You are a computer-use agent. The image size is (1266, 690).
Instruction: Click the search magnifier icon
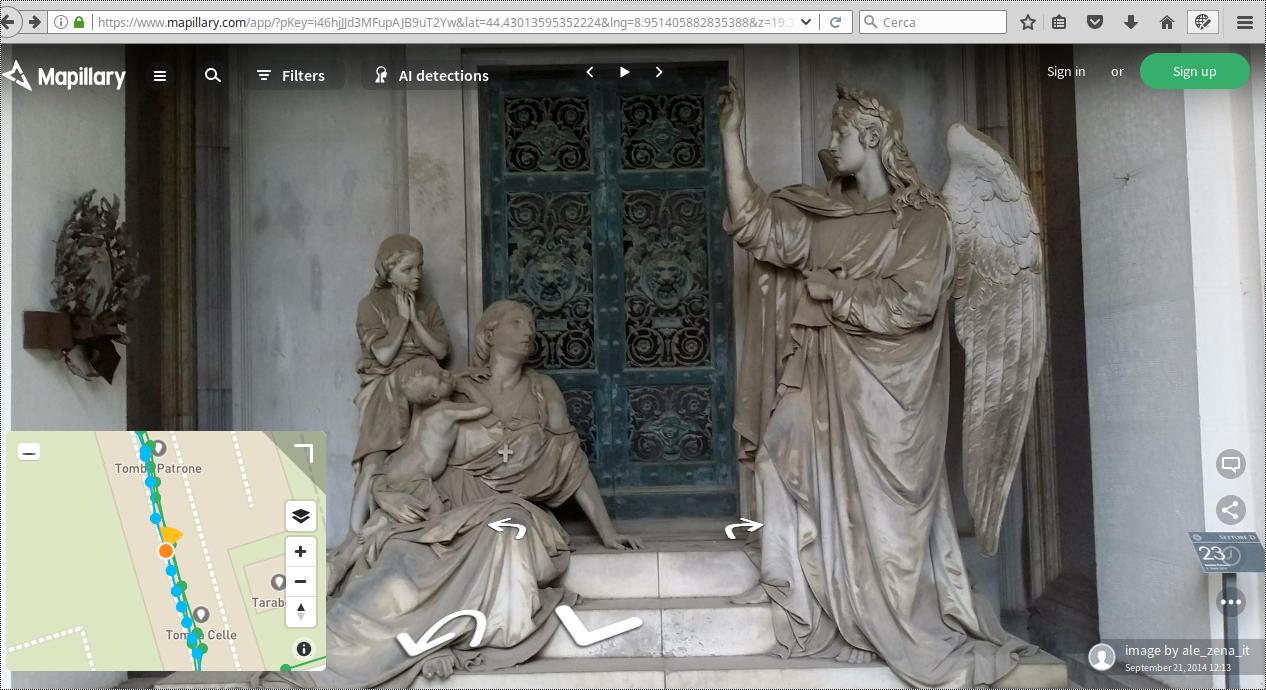click(x=213, y=75)
